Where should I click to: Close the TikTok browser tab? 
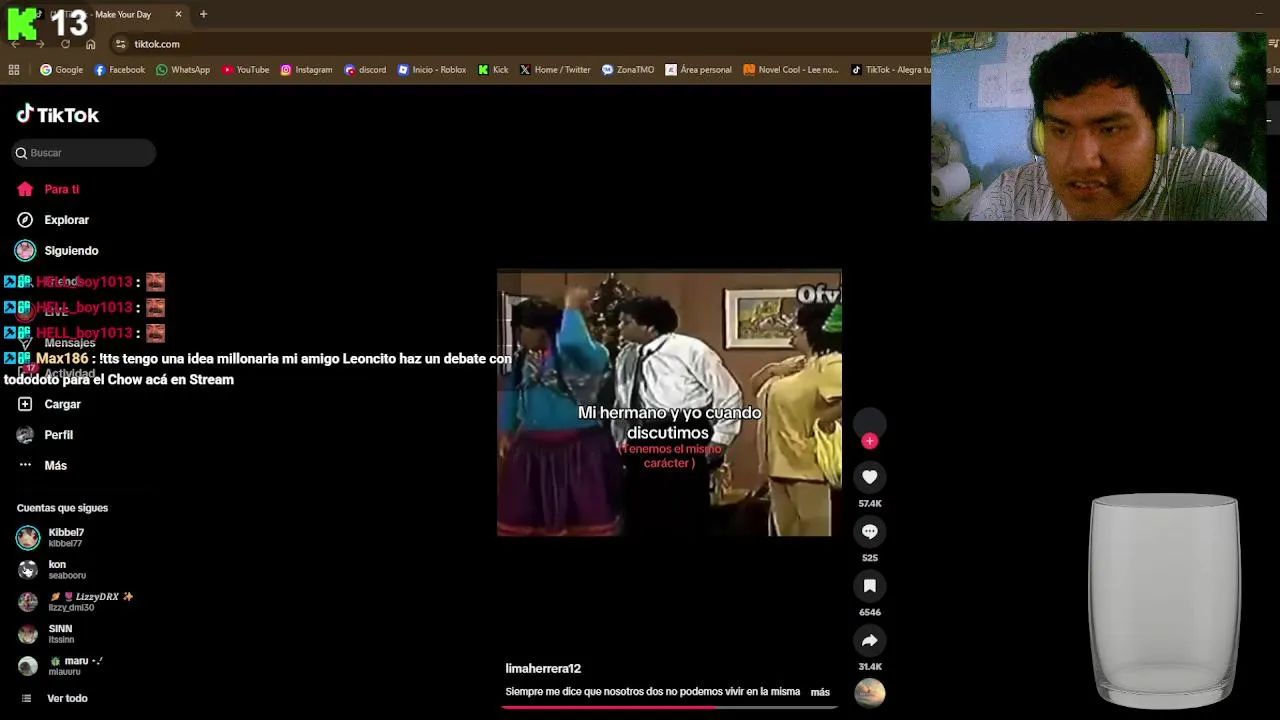click(178, 14)
